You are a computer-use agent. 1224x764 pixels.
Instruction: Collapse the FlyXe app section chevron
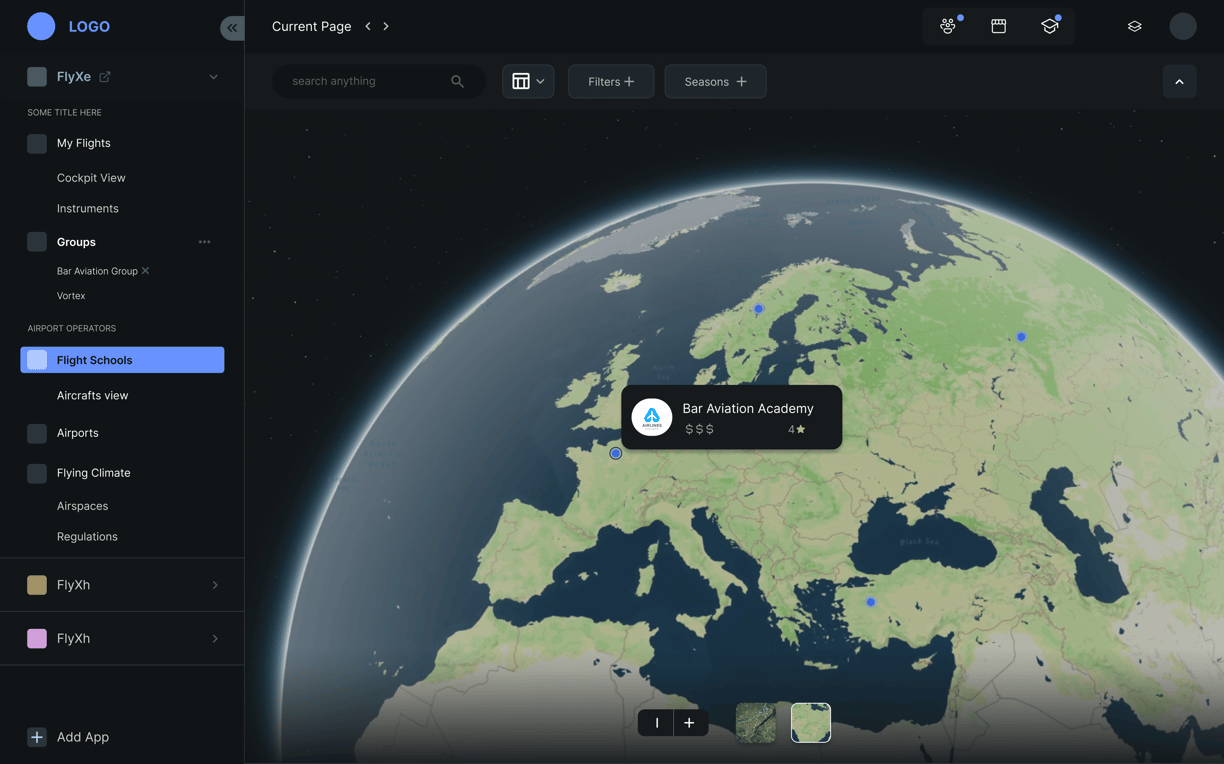click(x=213, y=77)
